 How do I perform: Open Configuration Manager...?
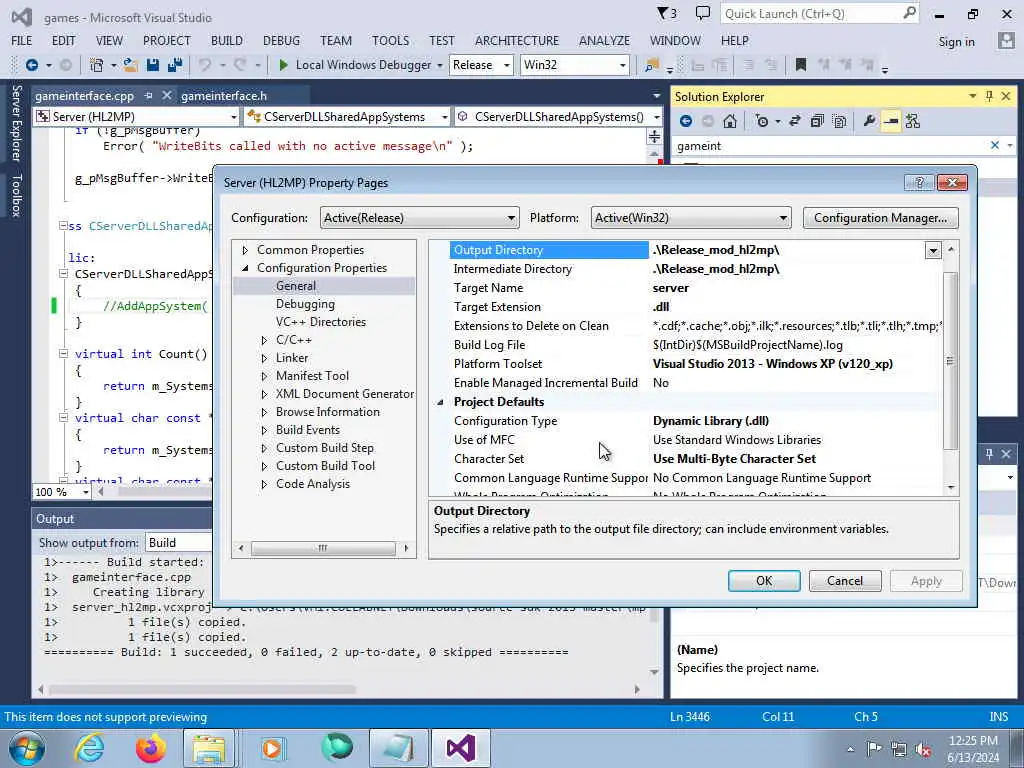click(880, 217)
